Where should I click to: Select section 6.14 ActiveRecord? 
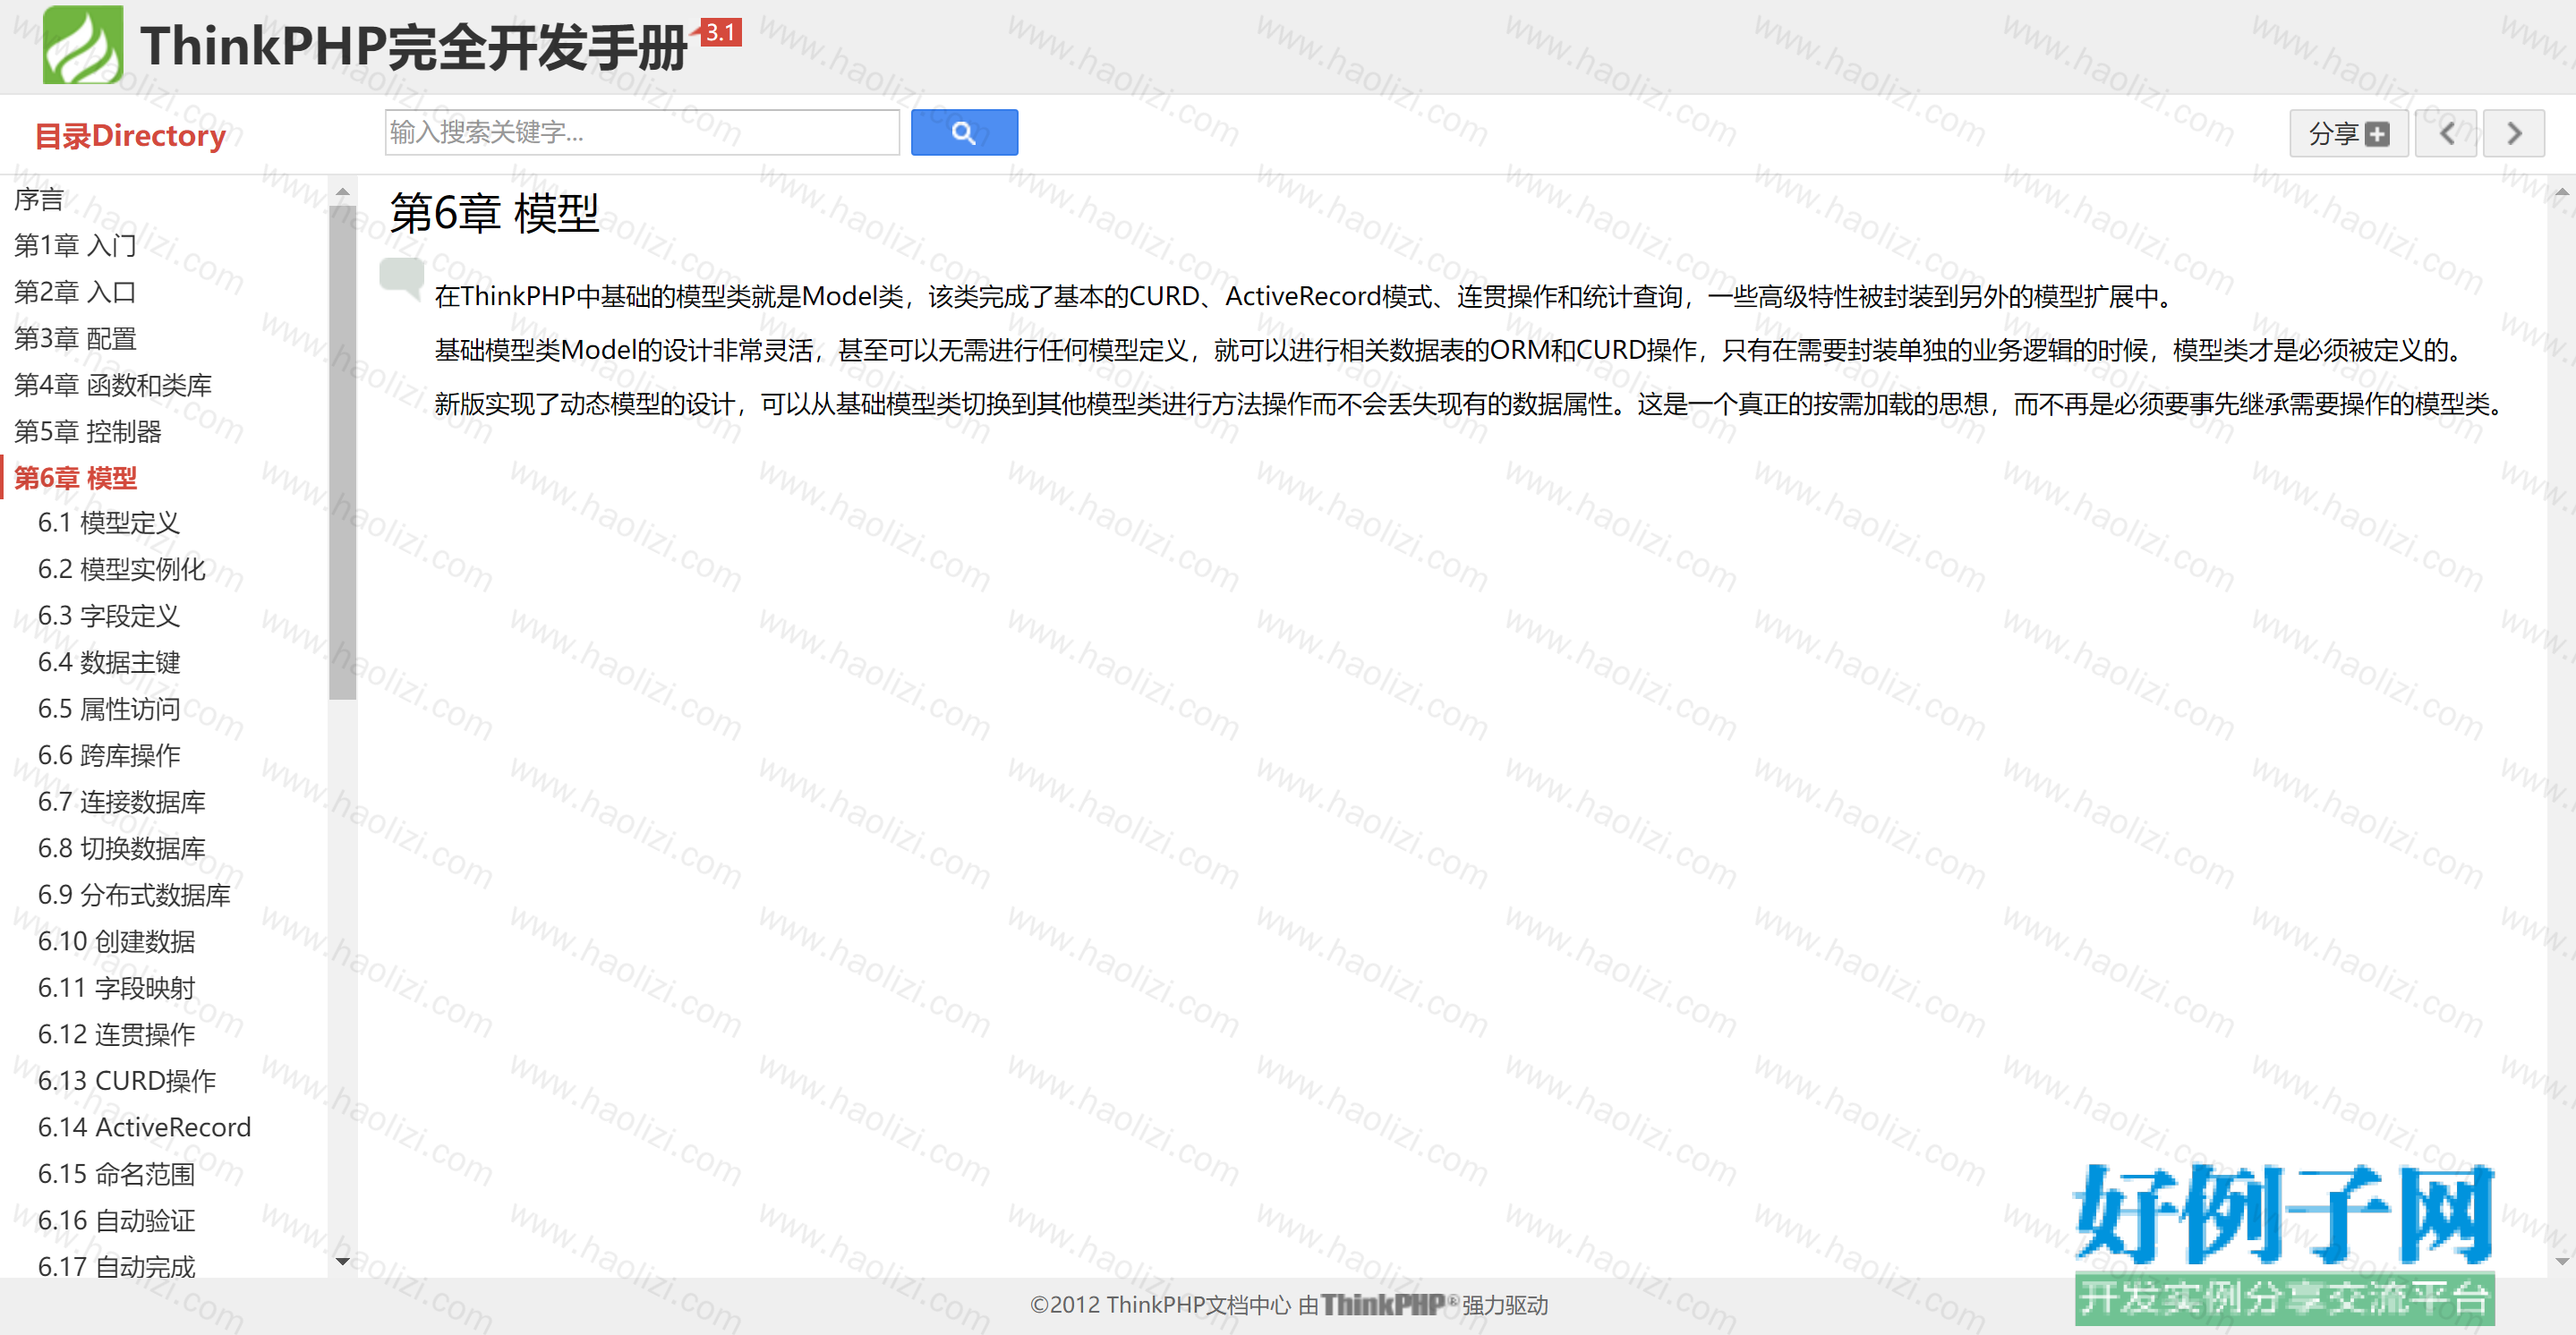[144, 1127]
